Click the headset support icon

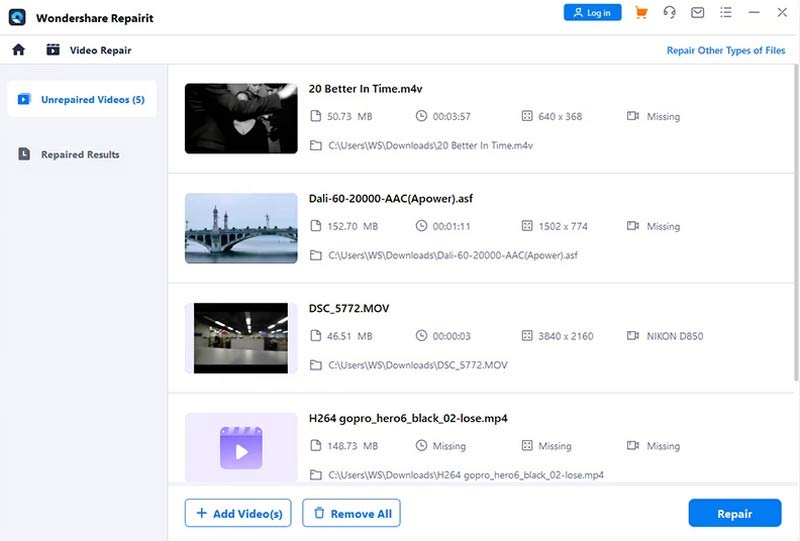[670, 13]
